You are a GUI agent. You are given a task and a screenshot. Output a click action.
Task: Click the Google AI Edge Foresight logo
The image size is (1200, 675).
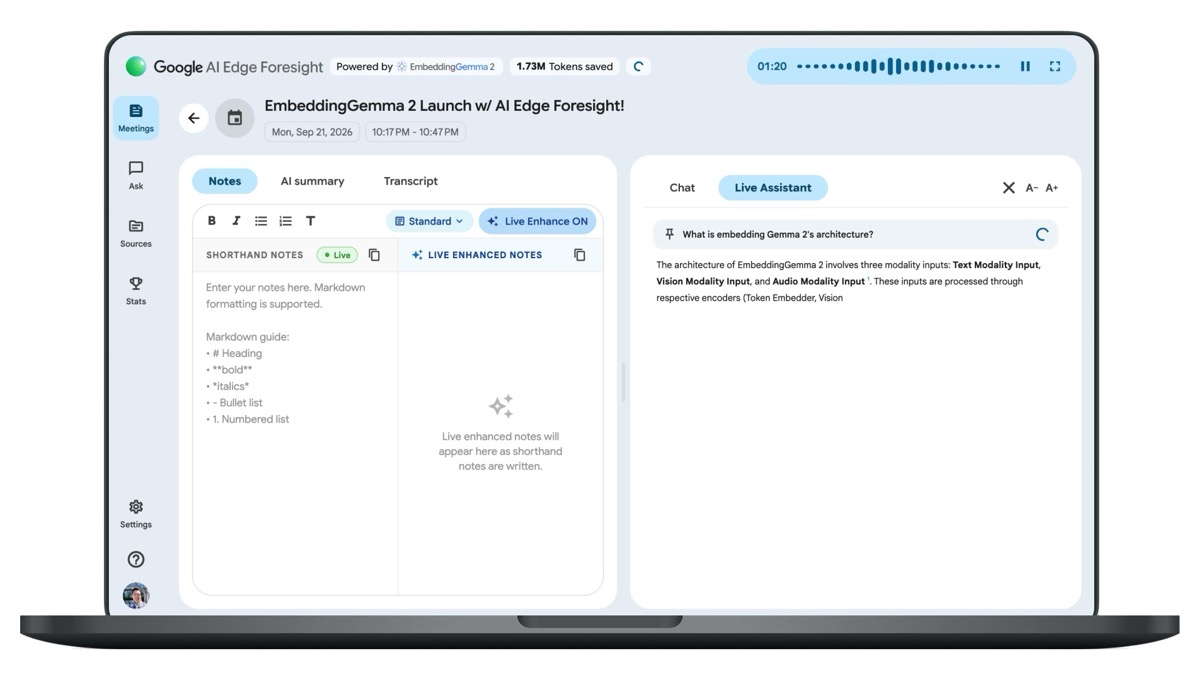[224, 67]
